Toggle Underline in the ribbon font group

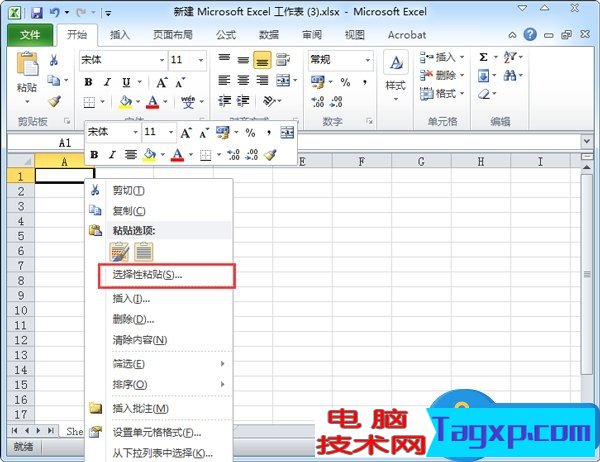point(126,82)
